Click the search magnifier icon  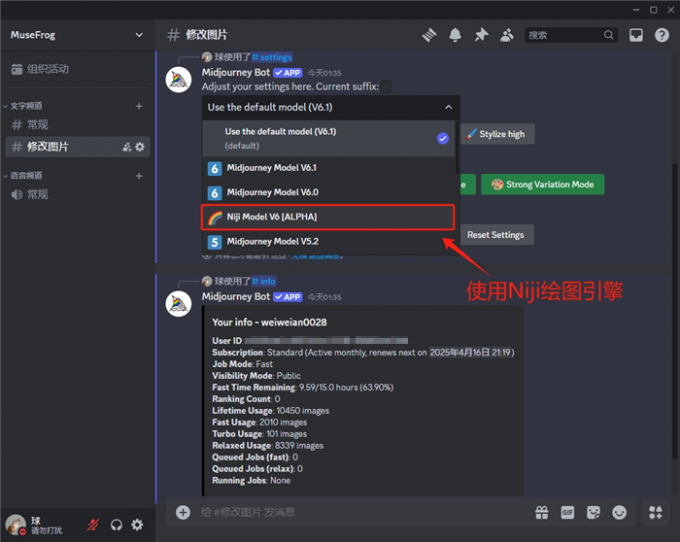click(608, 35)
